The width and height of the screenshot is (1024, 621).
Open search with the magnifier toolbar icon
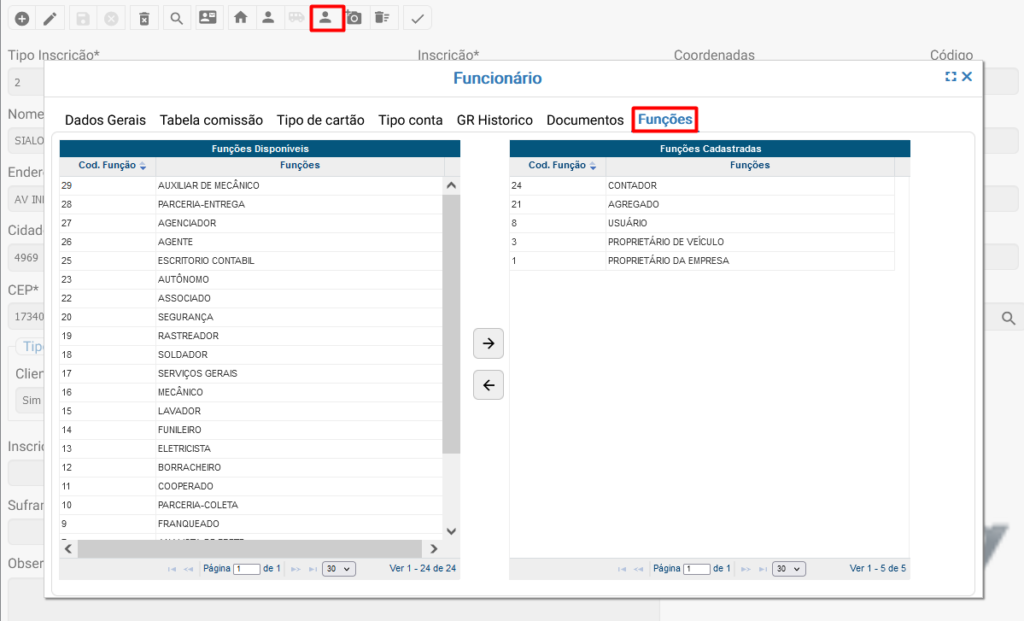176,18
